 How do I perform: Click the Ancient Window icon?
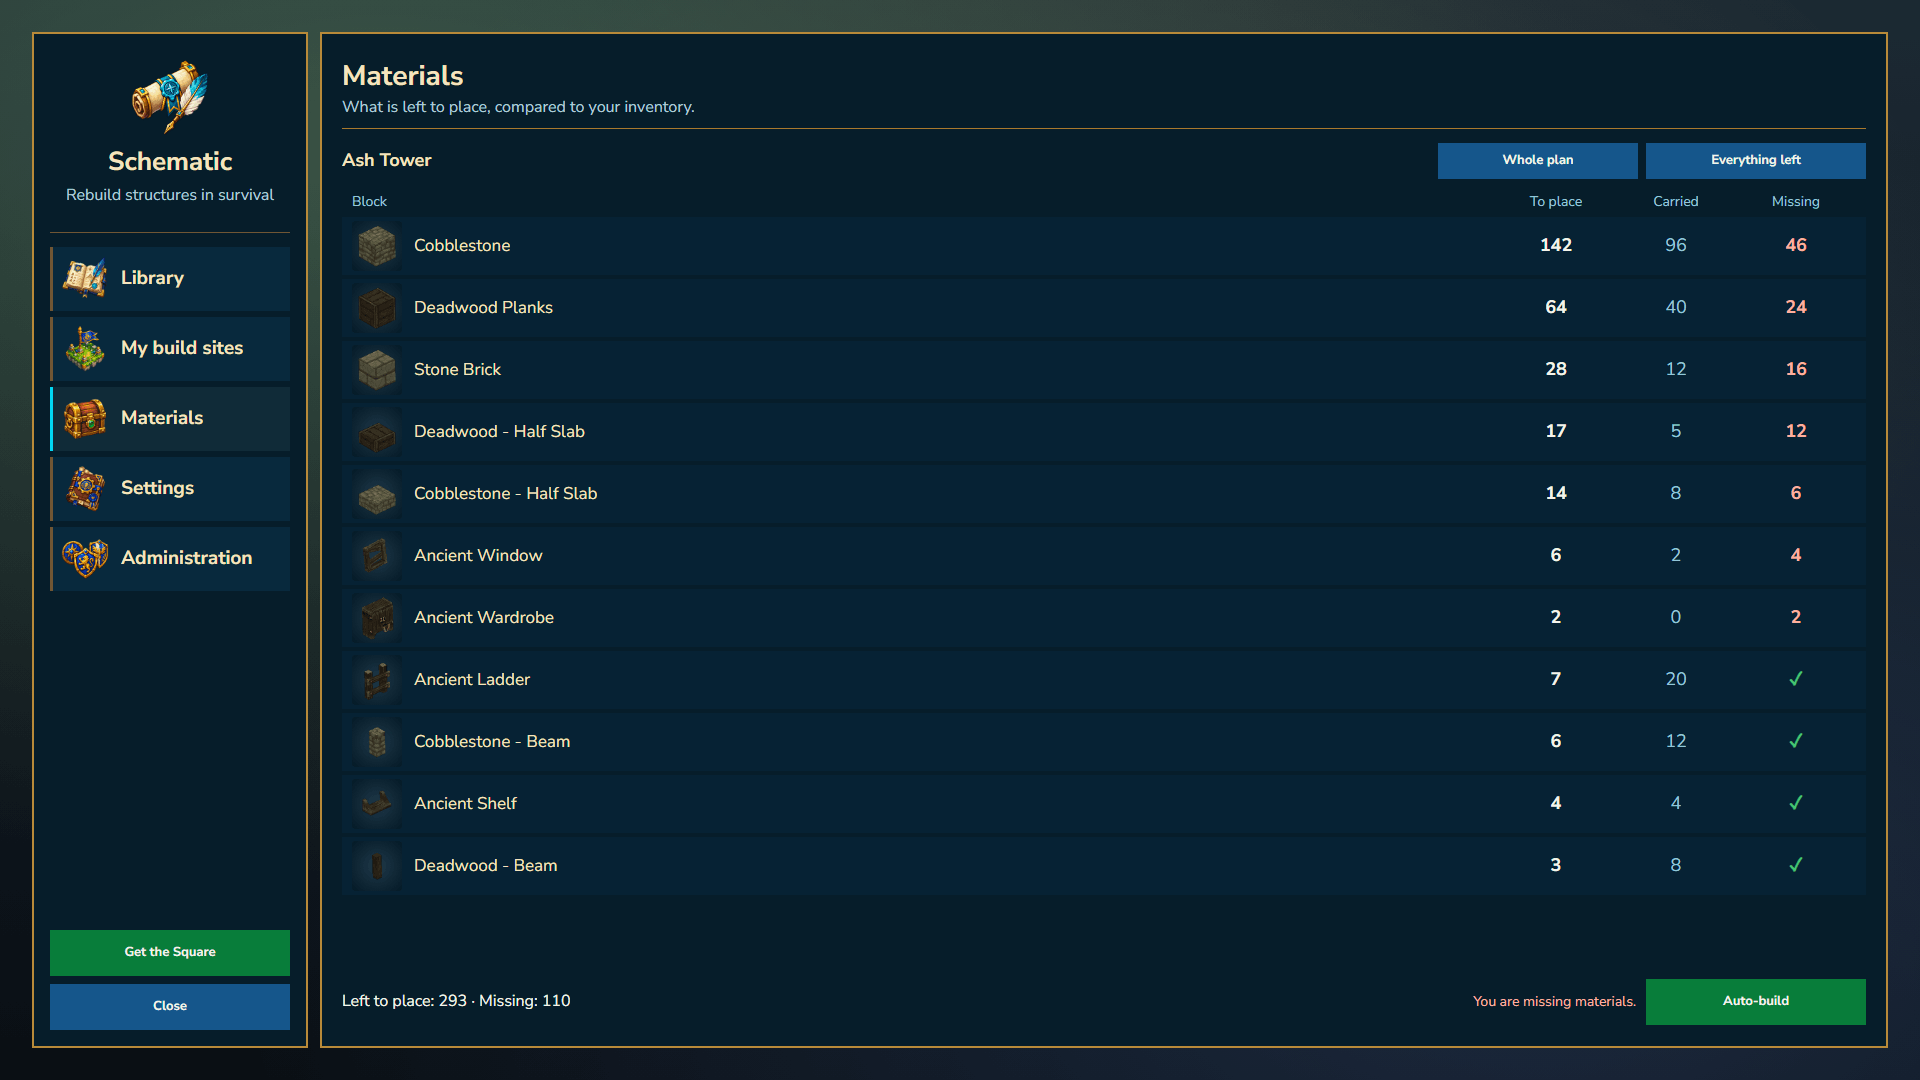coord(377,556)
